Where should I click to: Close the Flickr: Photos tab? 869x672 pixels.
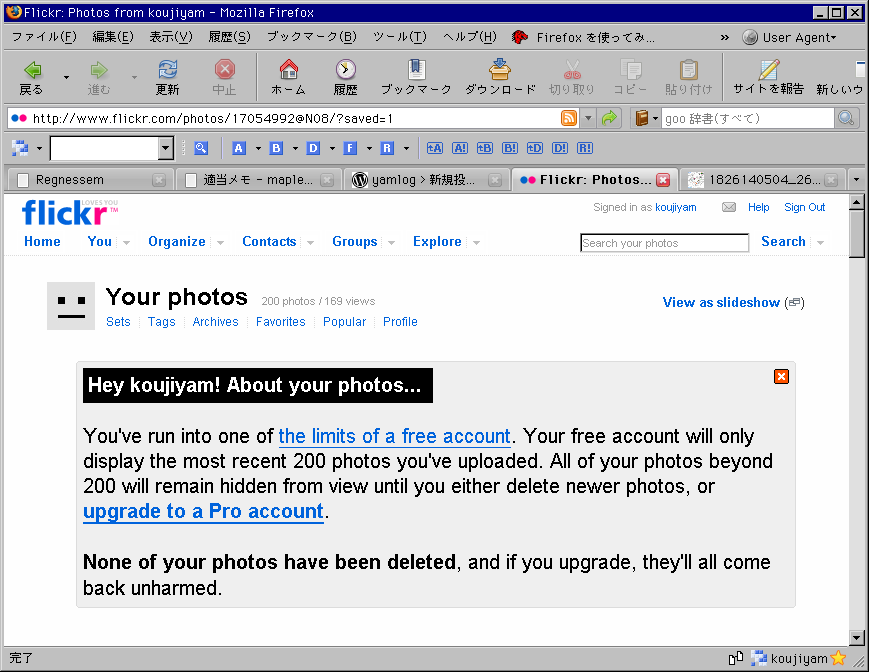663,179
